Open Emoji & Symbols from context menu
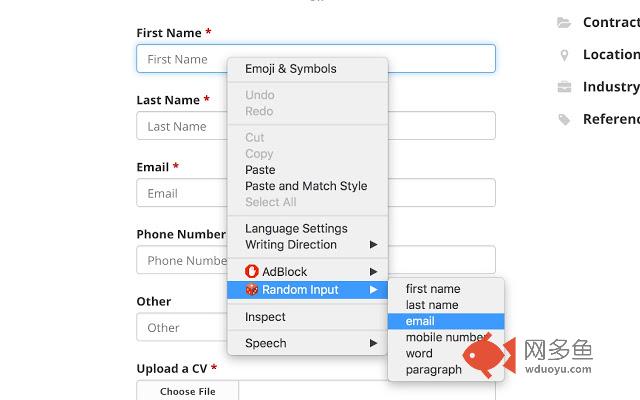 coord(290,69)
